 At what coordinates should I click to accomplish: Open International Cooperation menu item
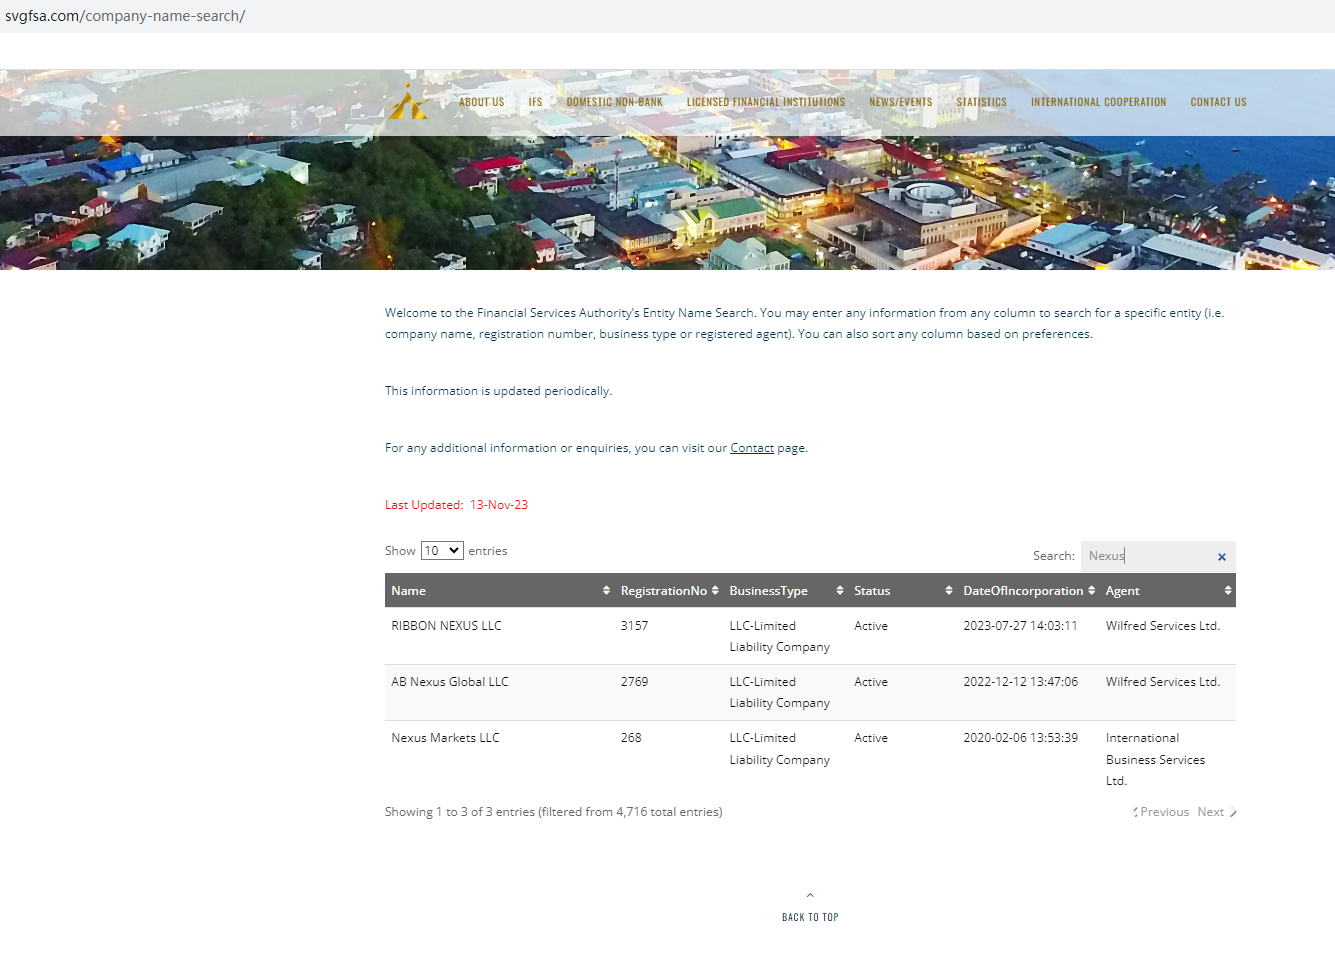(1098, 102)
